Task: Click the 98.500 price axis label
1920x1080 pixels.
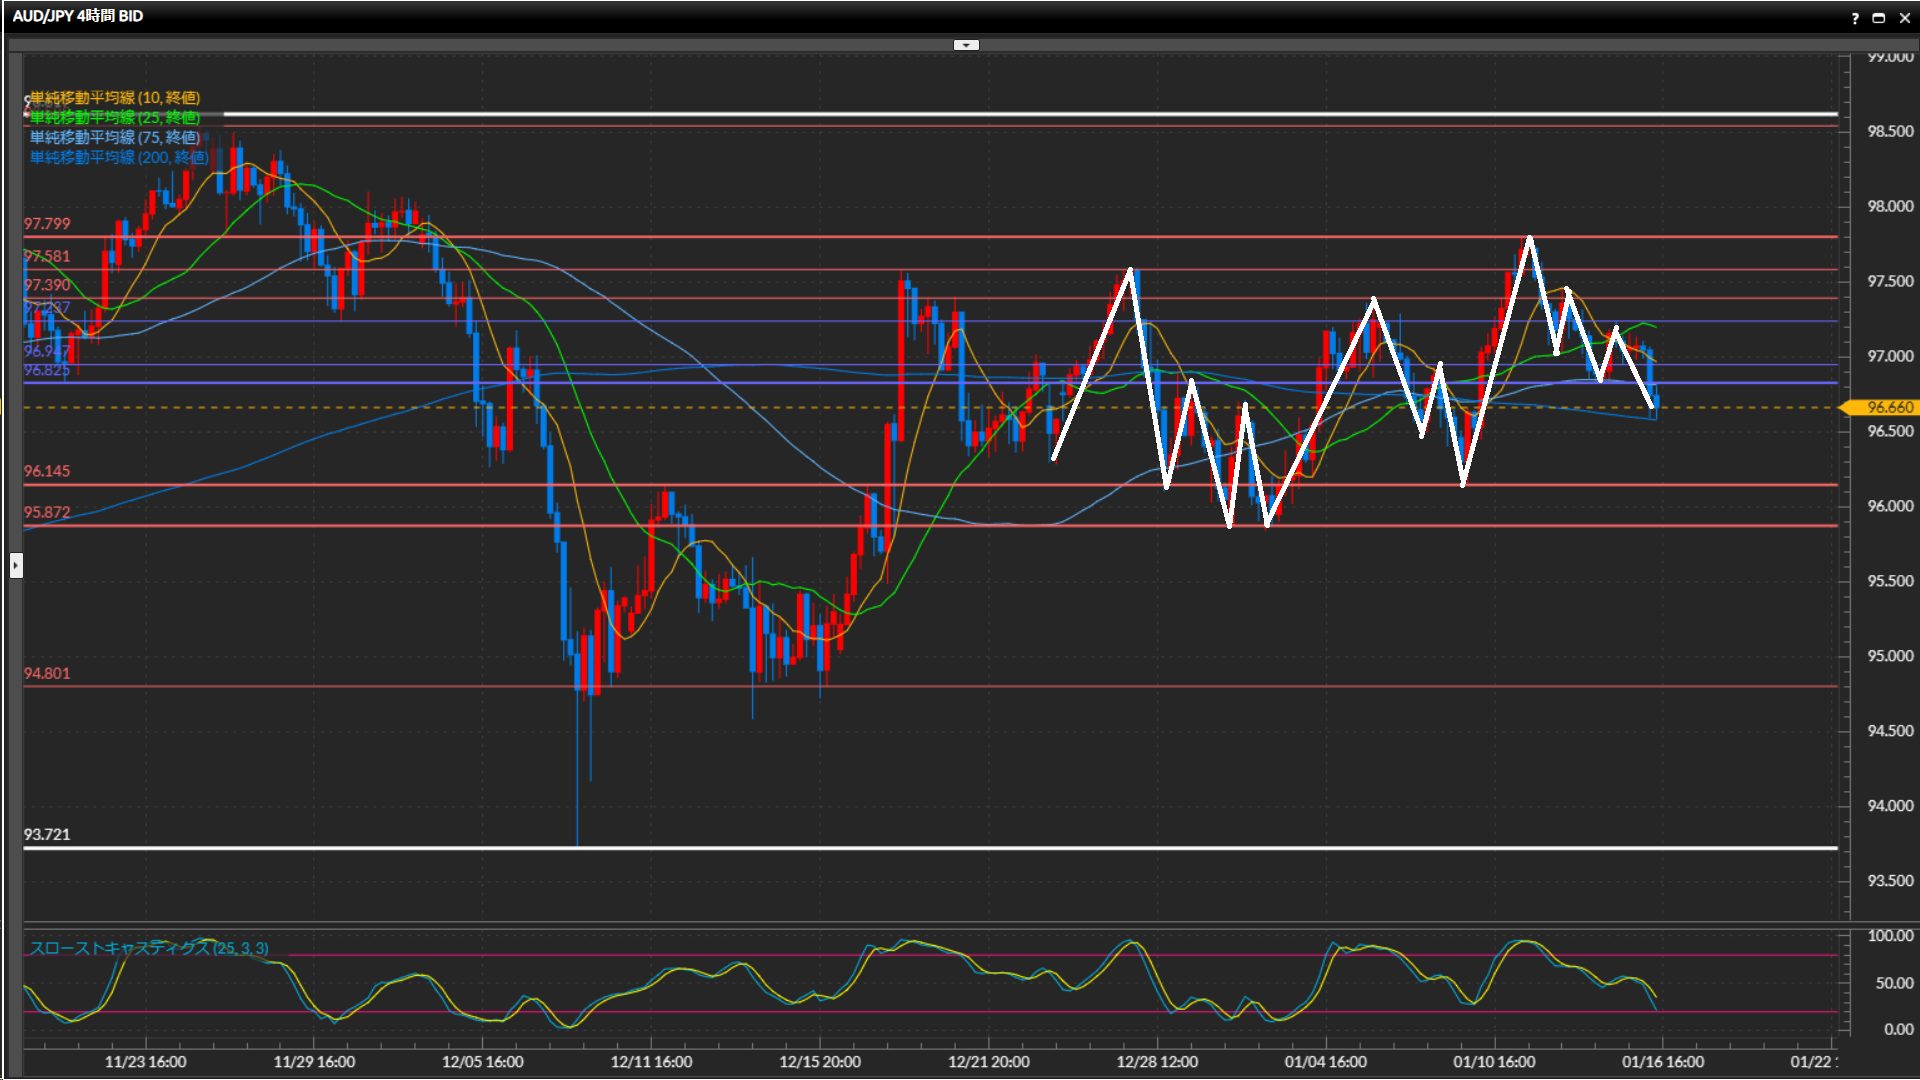Action: 1889,131
